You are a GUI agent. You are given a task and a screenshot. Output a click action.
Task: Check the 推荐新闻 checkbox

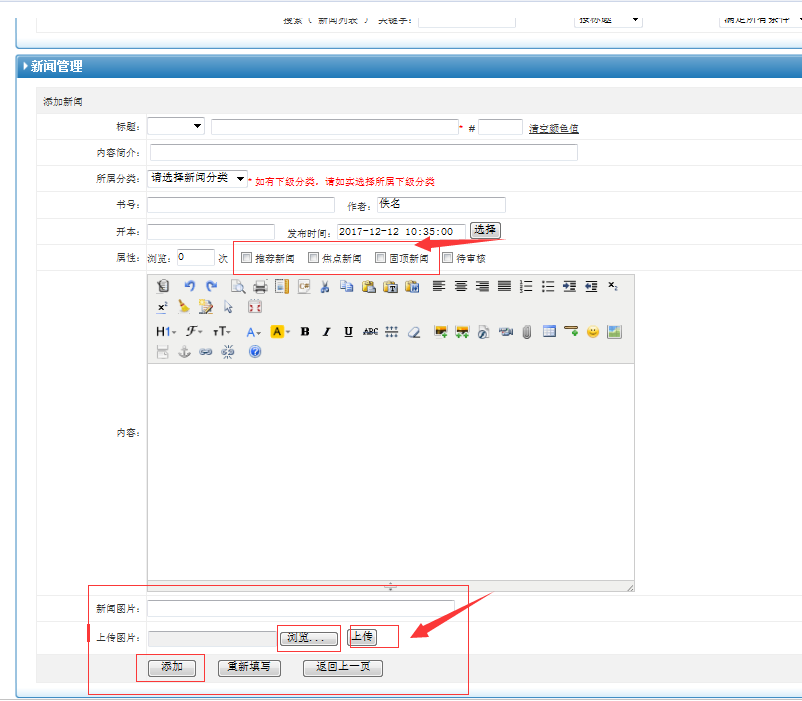pyautogui.click(x=247, y=257)
